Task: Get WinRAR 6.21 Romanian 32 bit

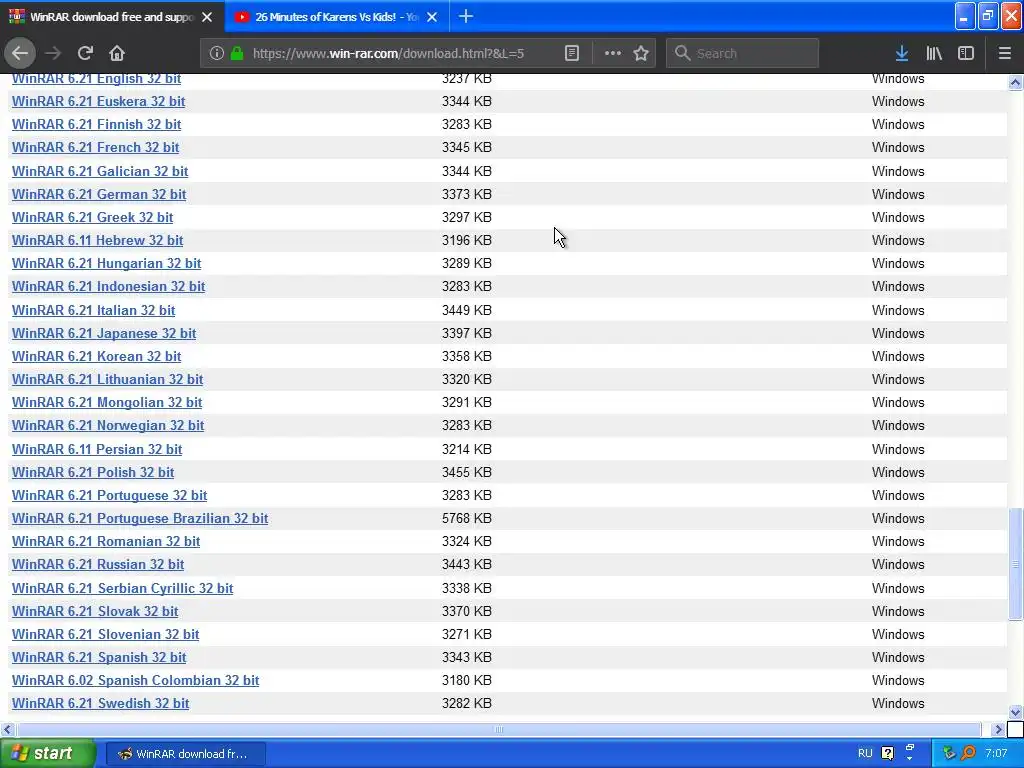Action: point(106,541)
